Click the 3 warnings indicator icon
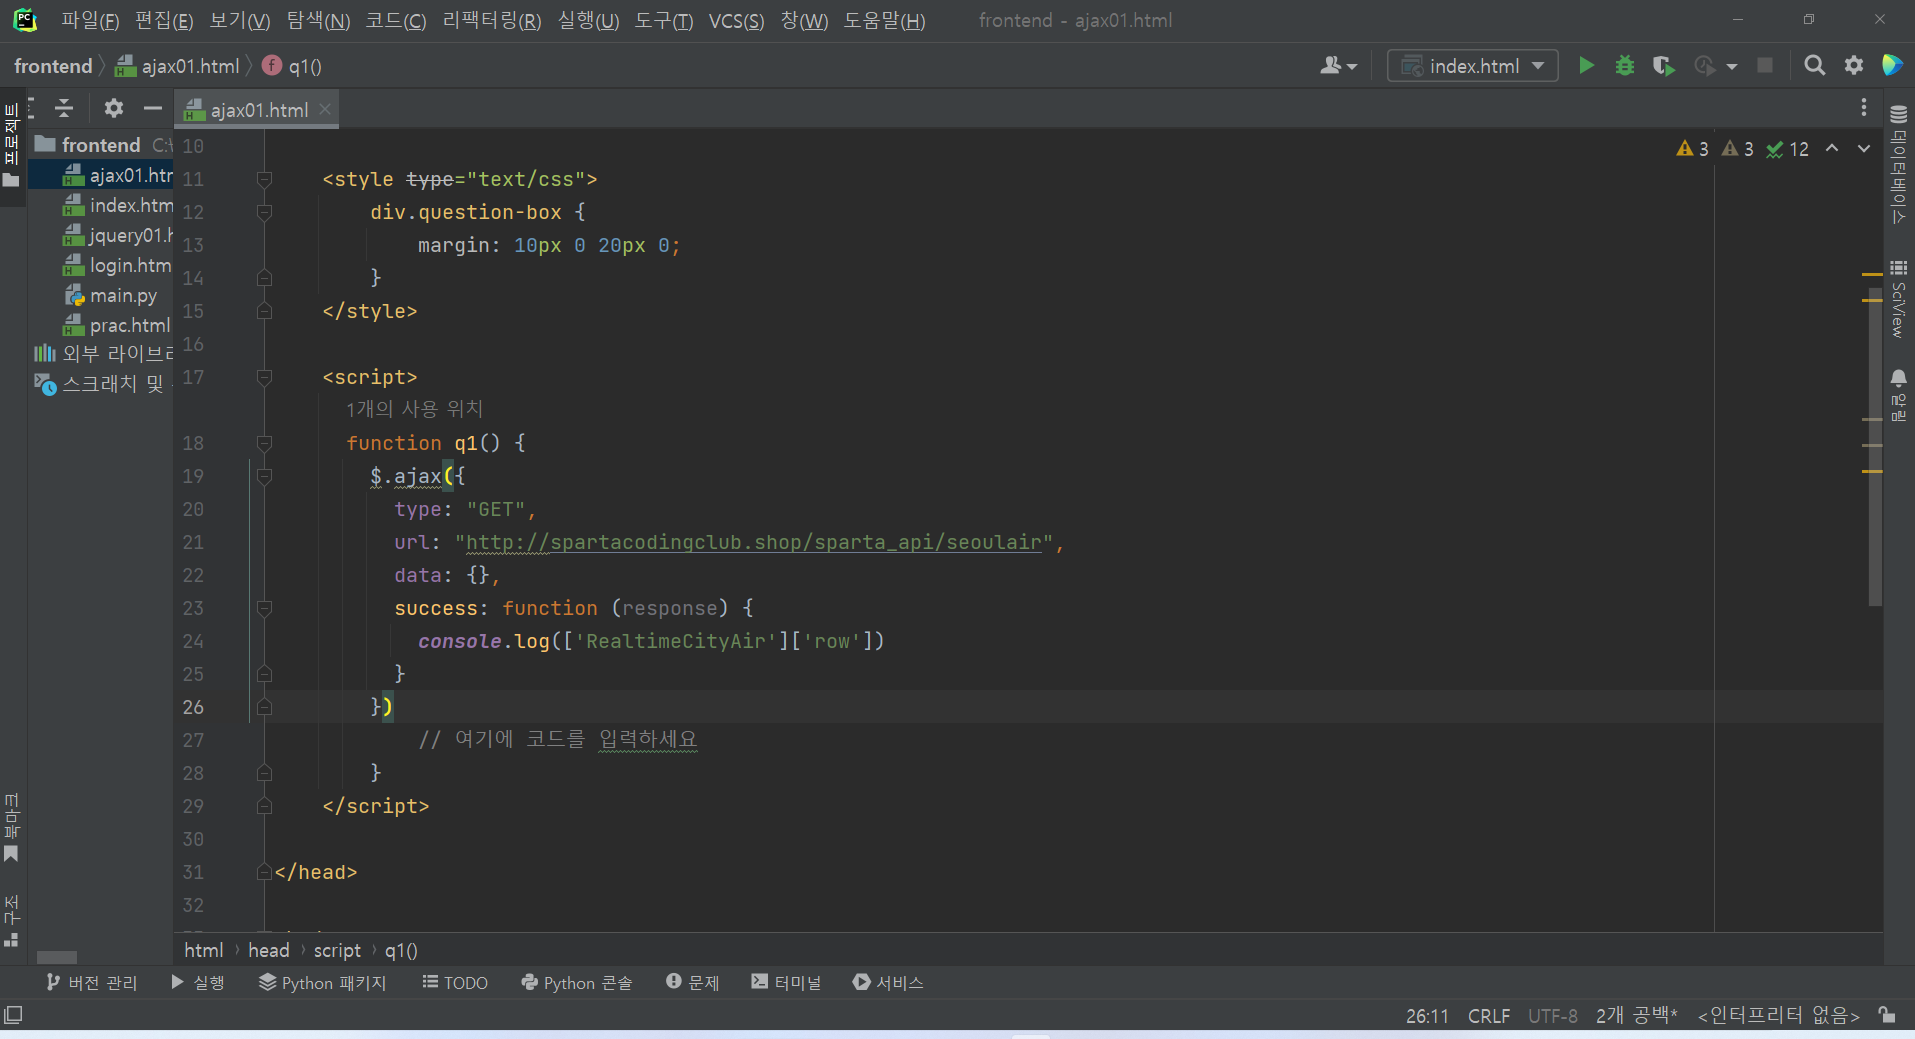1915x1039 pixels. pyautogui.click(x=1692, y=149)
